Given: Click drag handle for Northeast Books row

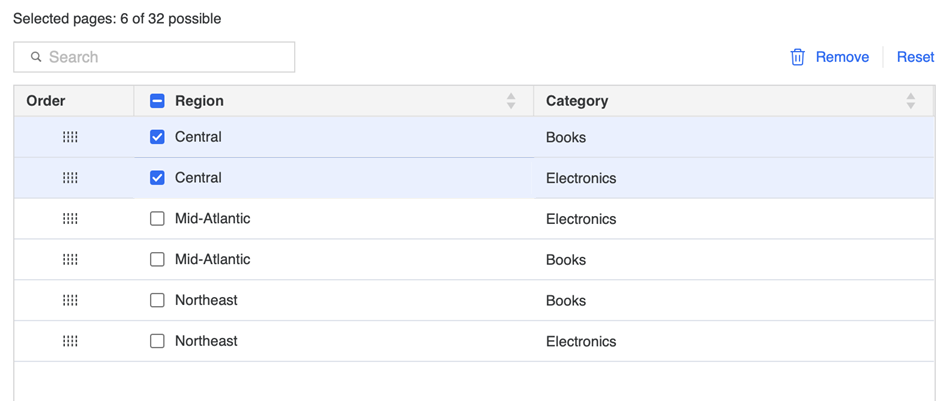Looking at the screenshot, I should click(70, 300).
